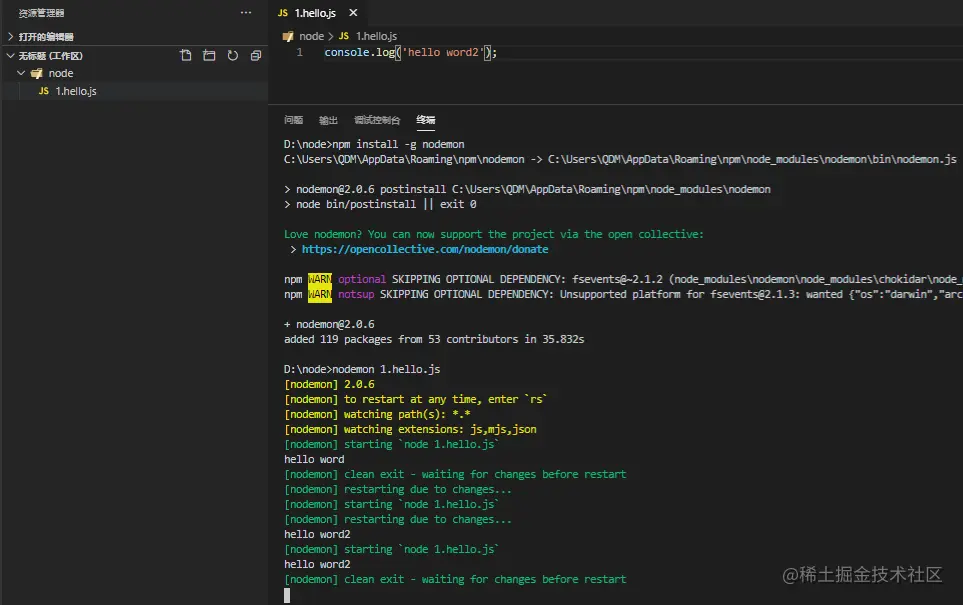
Task: Switch to the 输出 panel tab
Action: [328, 120]
